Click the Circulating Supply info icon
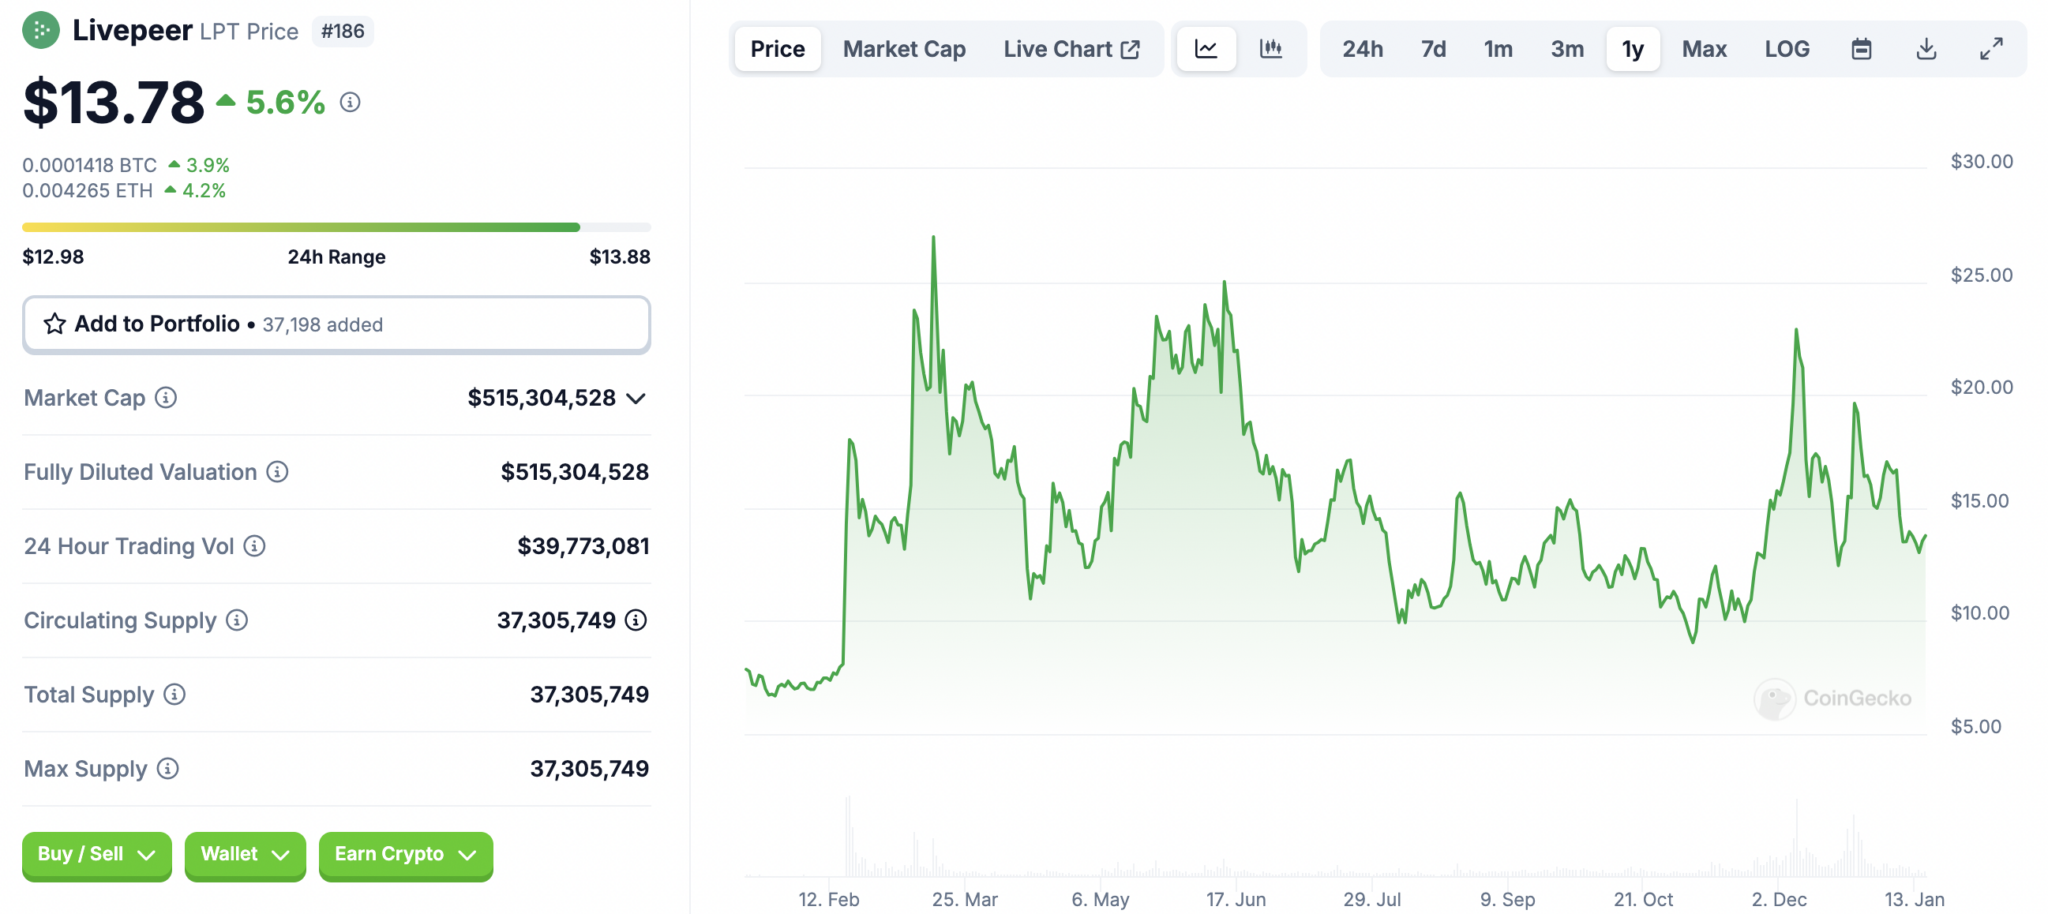This screenshot has height=914, width=2048. 238,620
